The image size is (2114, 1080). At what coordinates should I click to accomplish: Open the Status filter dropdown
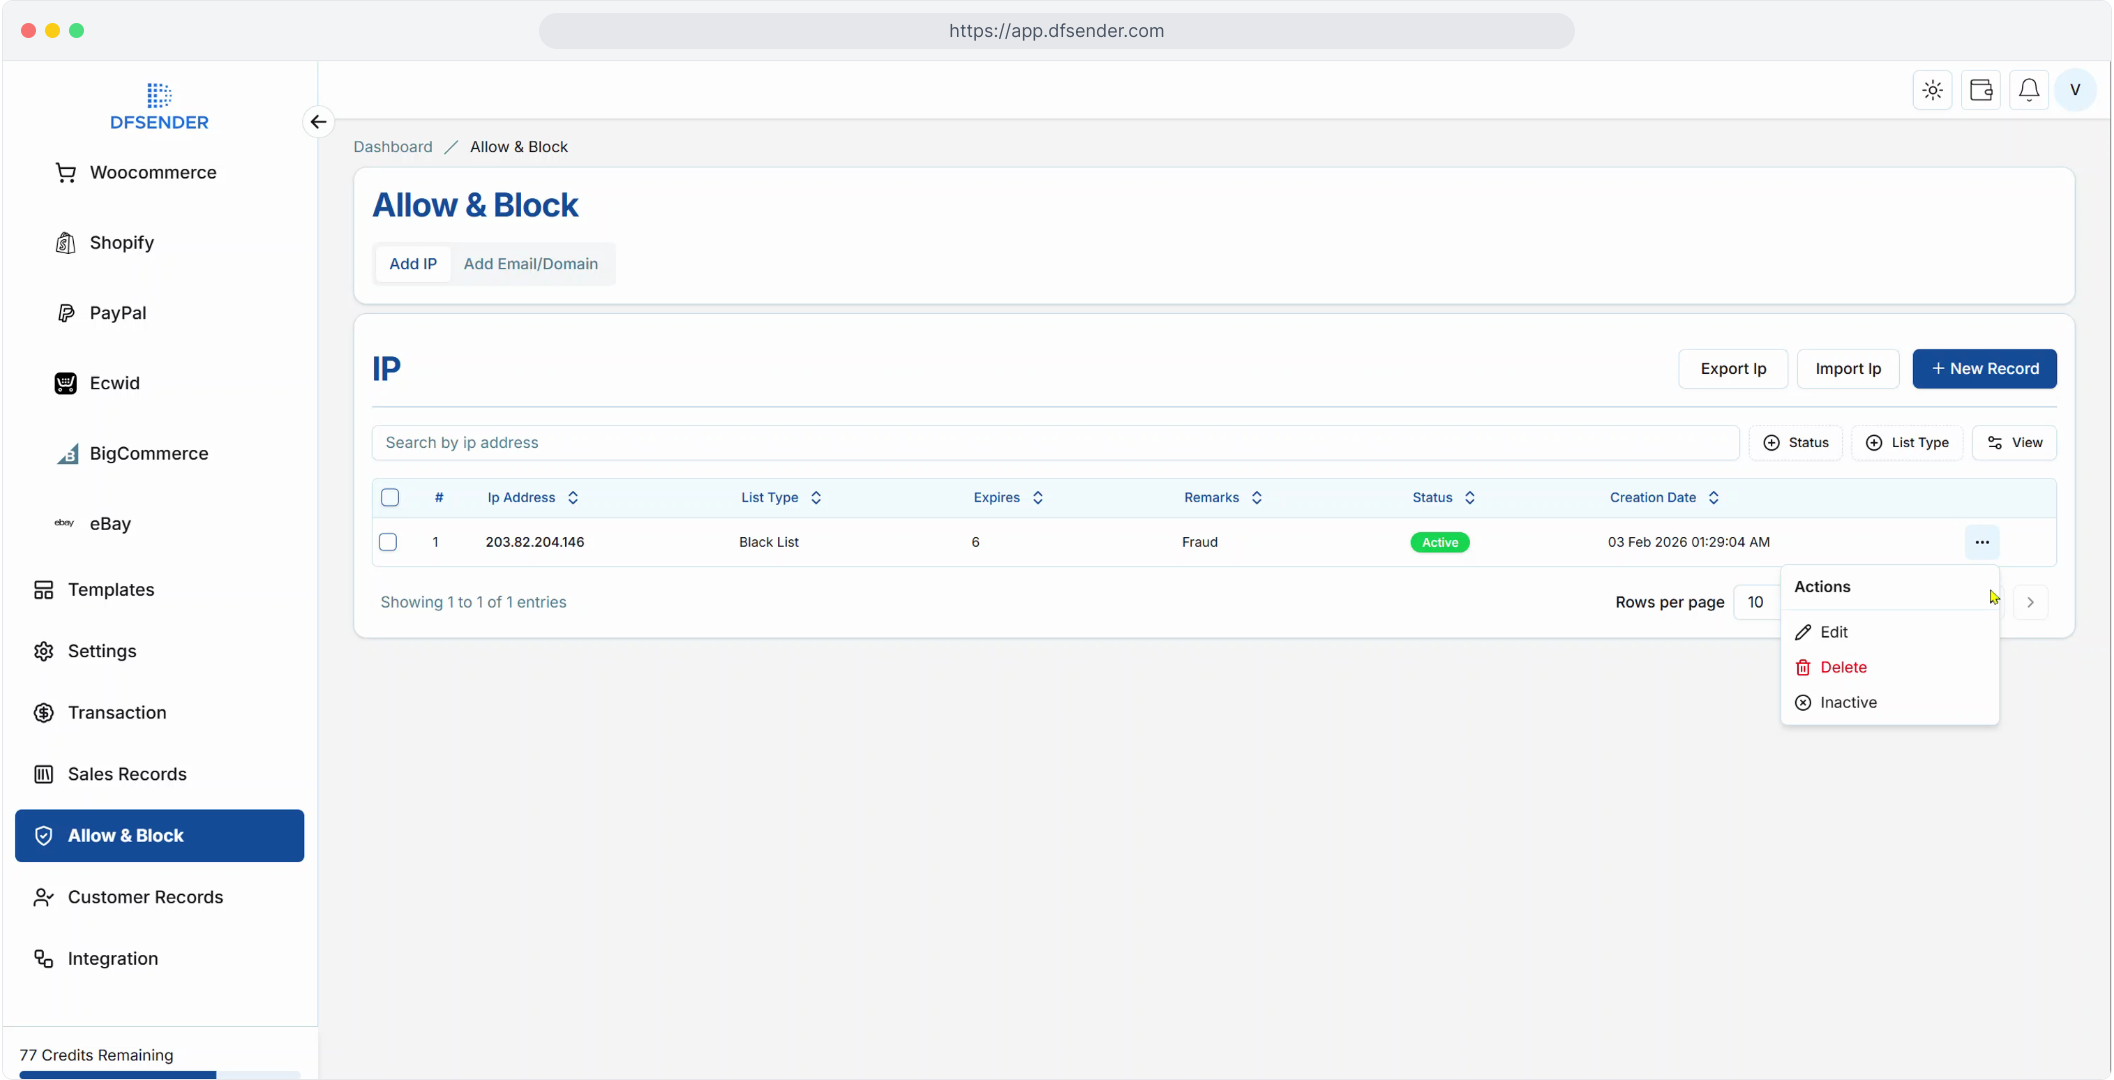click(1796, 442)
